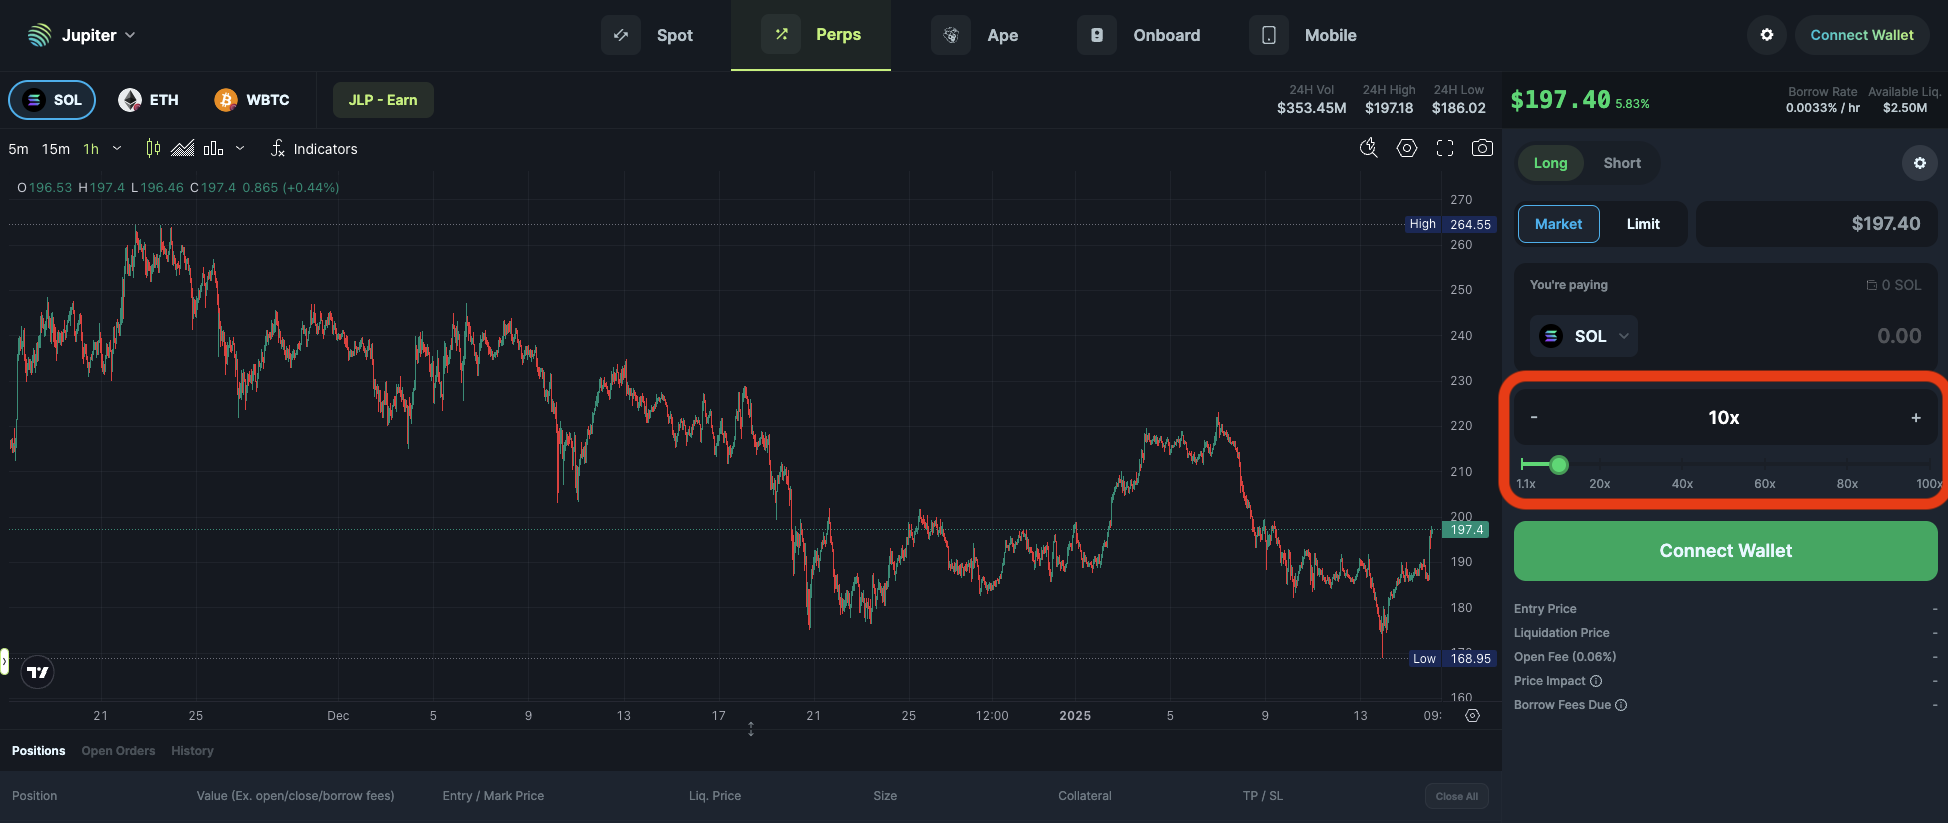This screenshot has height=823, width=1948.
Task: Take a chart snapshot with camera icon
Action: [x=1482, y=148]
